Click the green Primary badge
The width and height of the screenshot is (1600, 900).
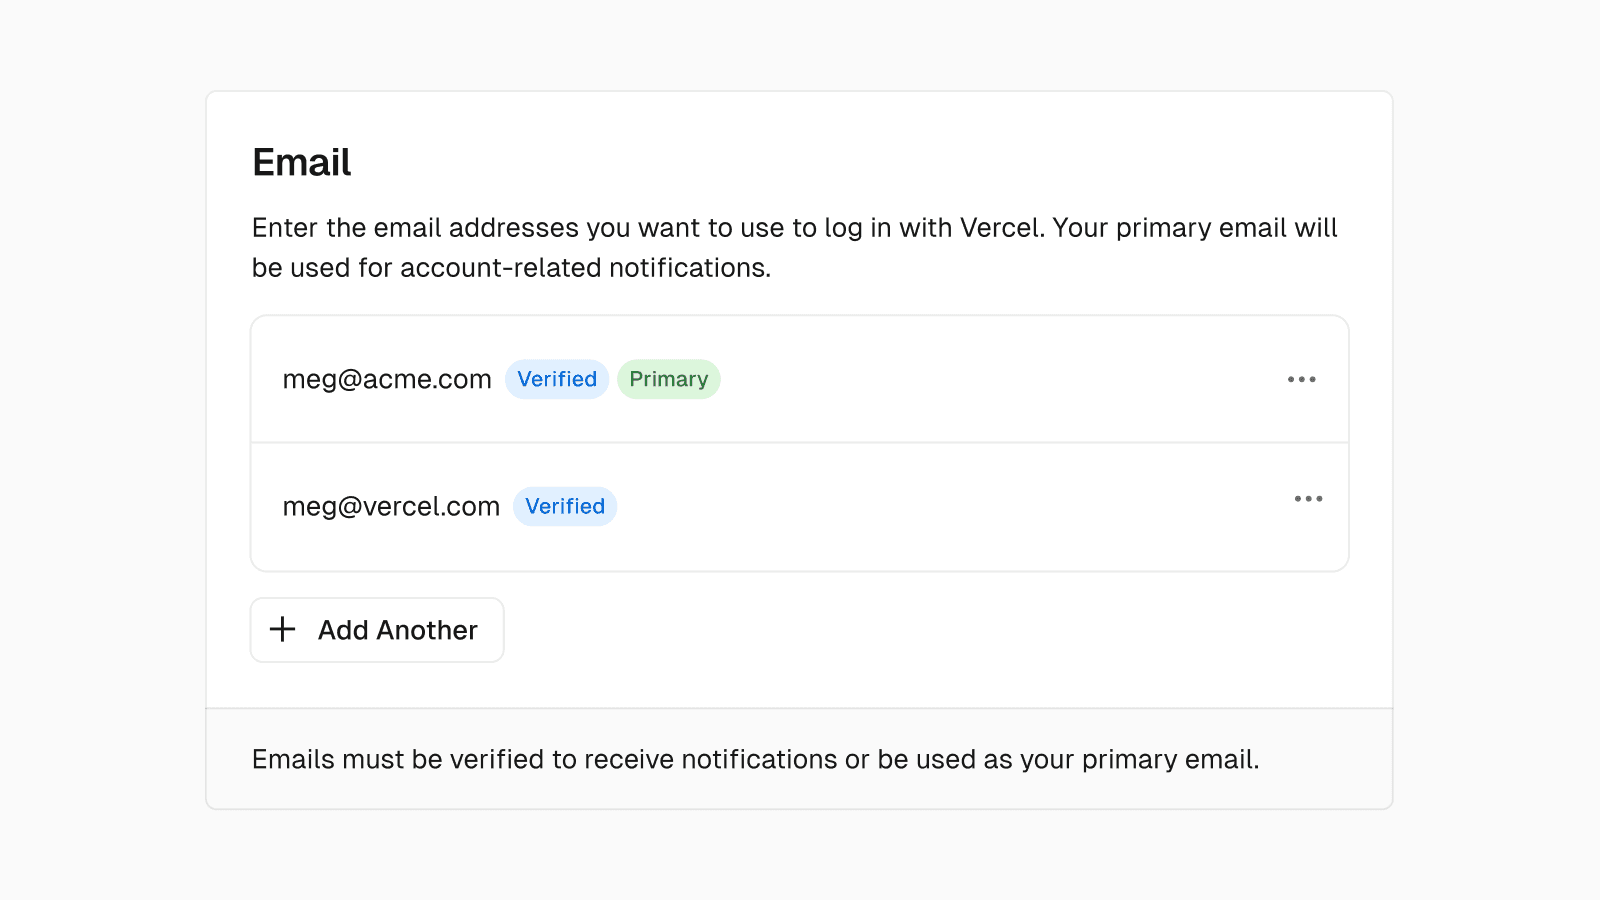668,379
